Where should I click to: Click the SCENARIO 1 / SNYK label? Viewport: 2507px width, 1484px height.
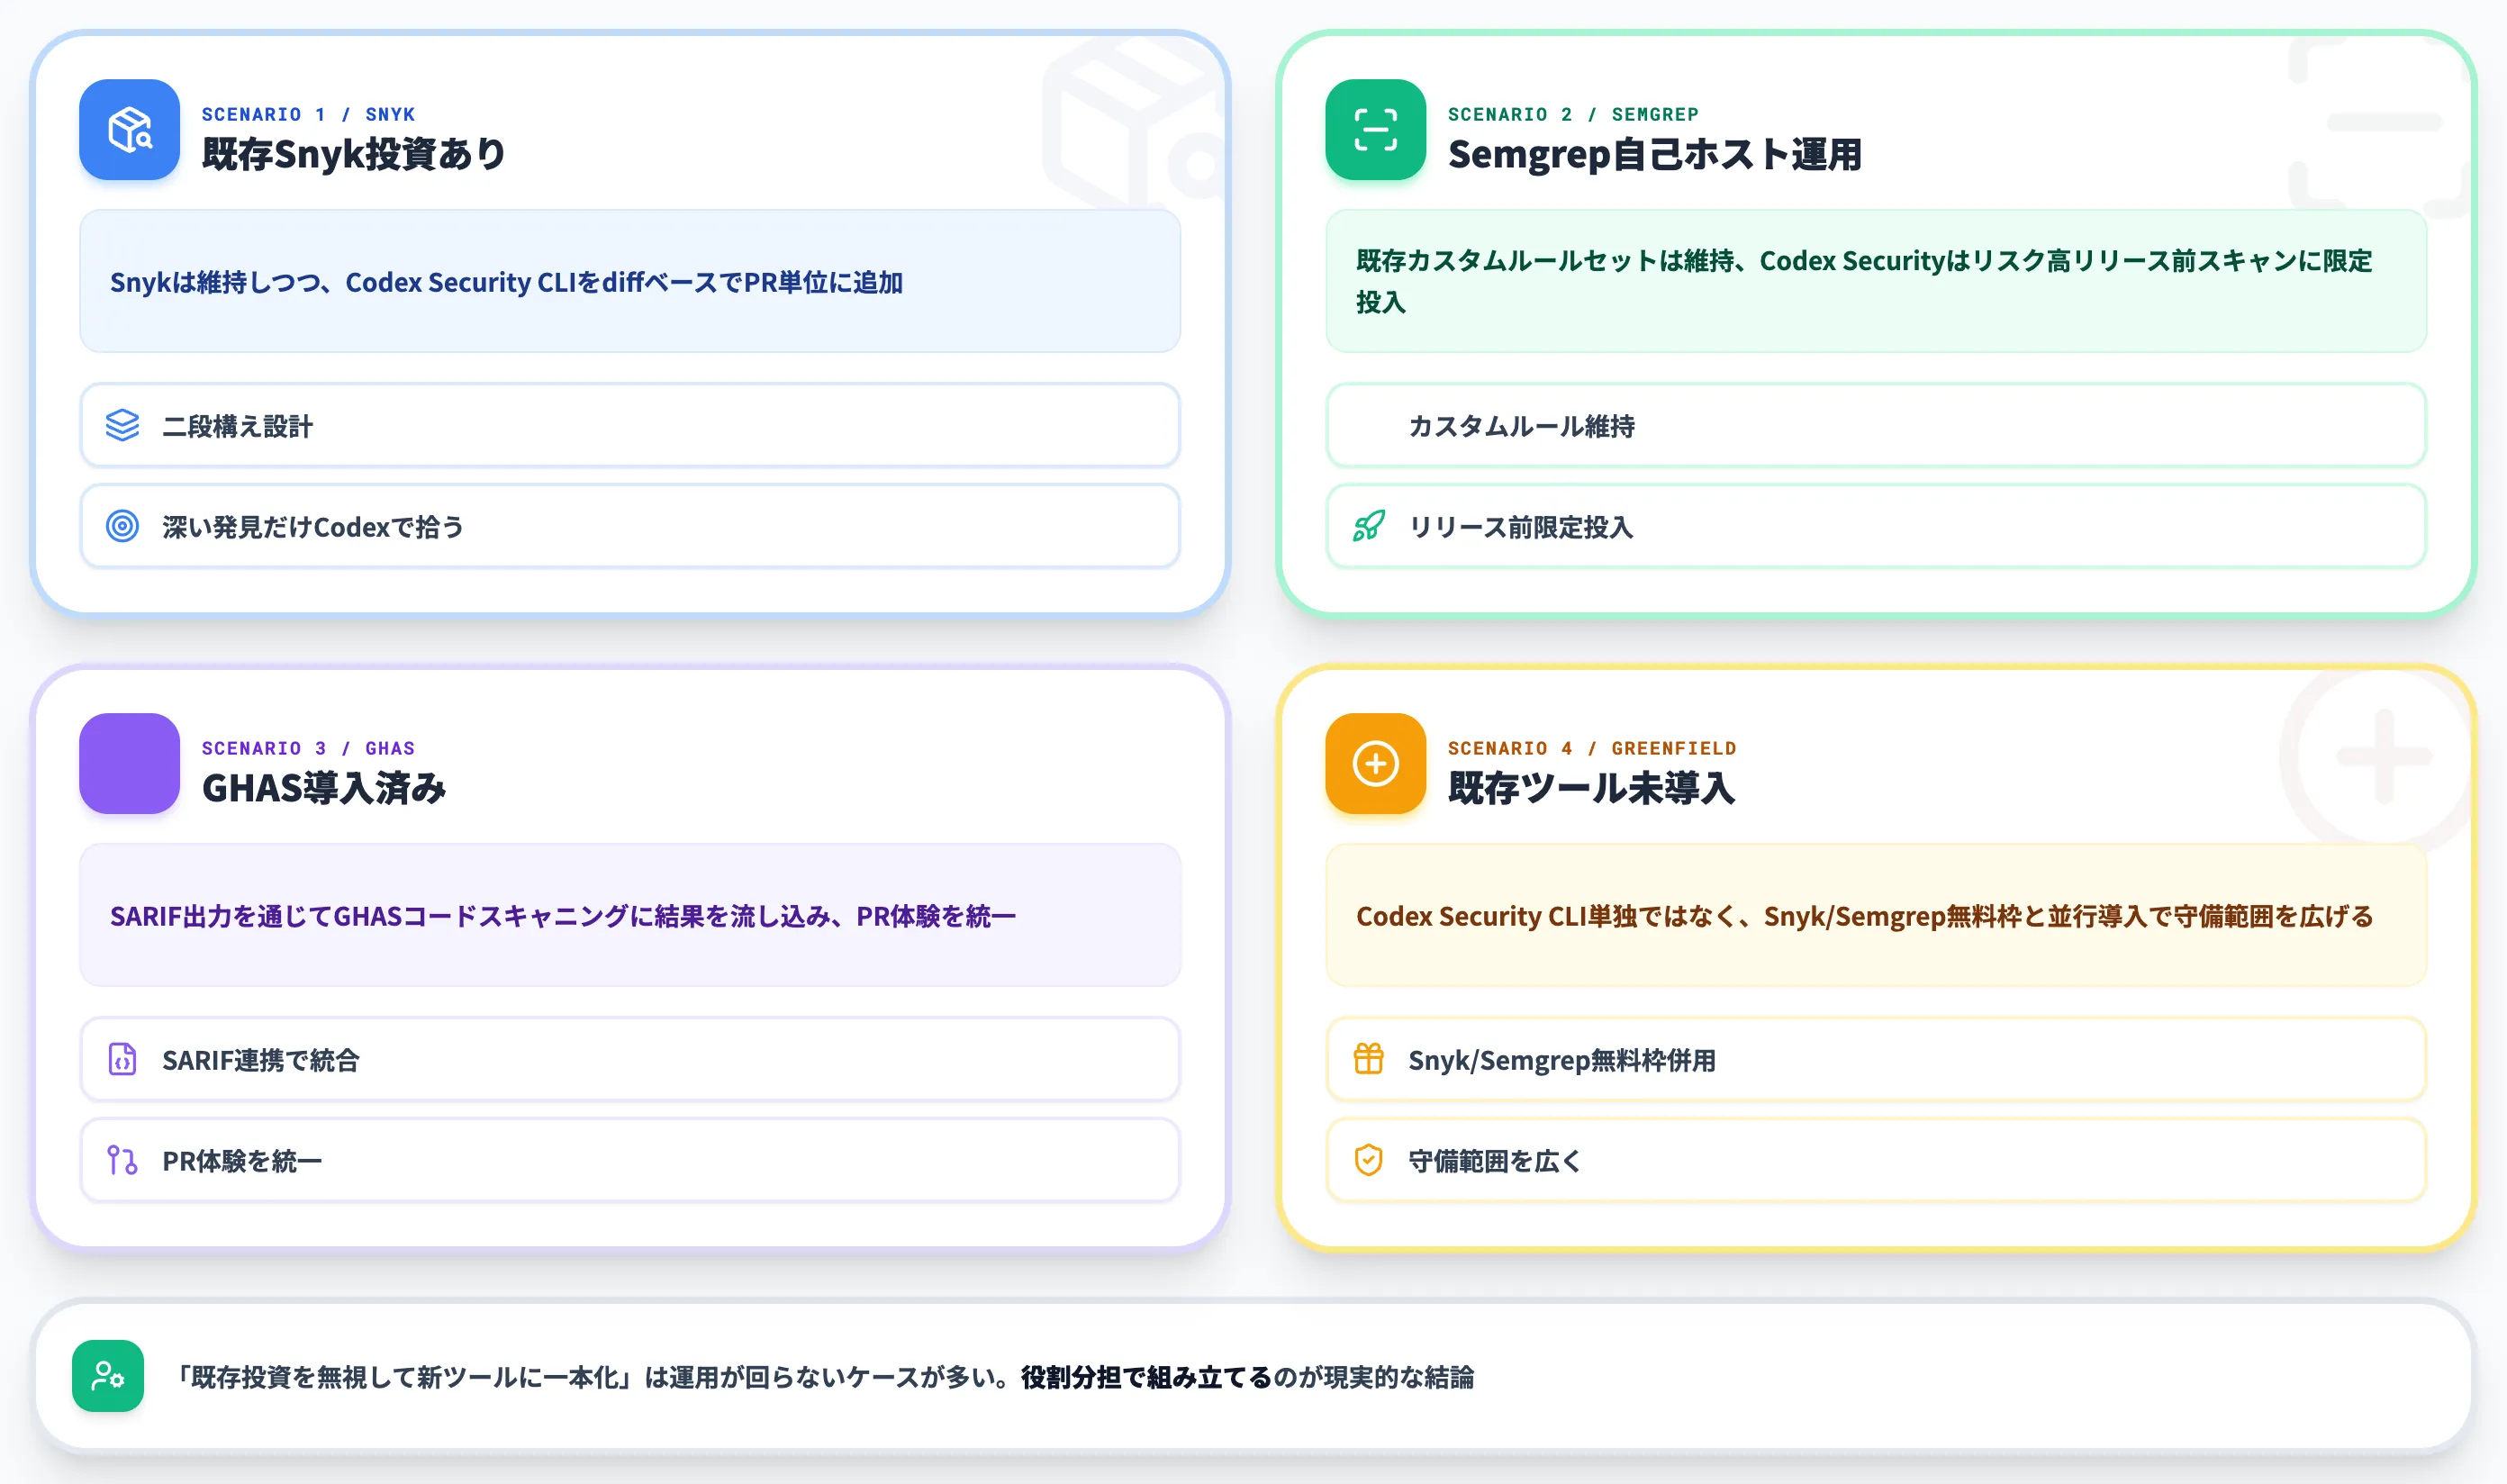308,114
